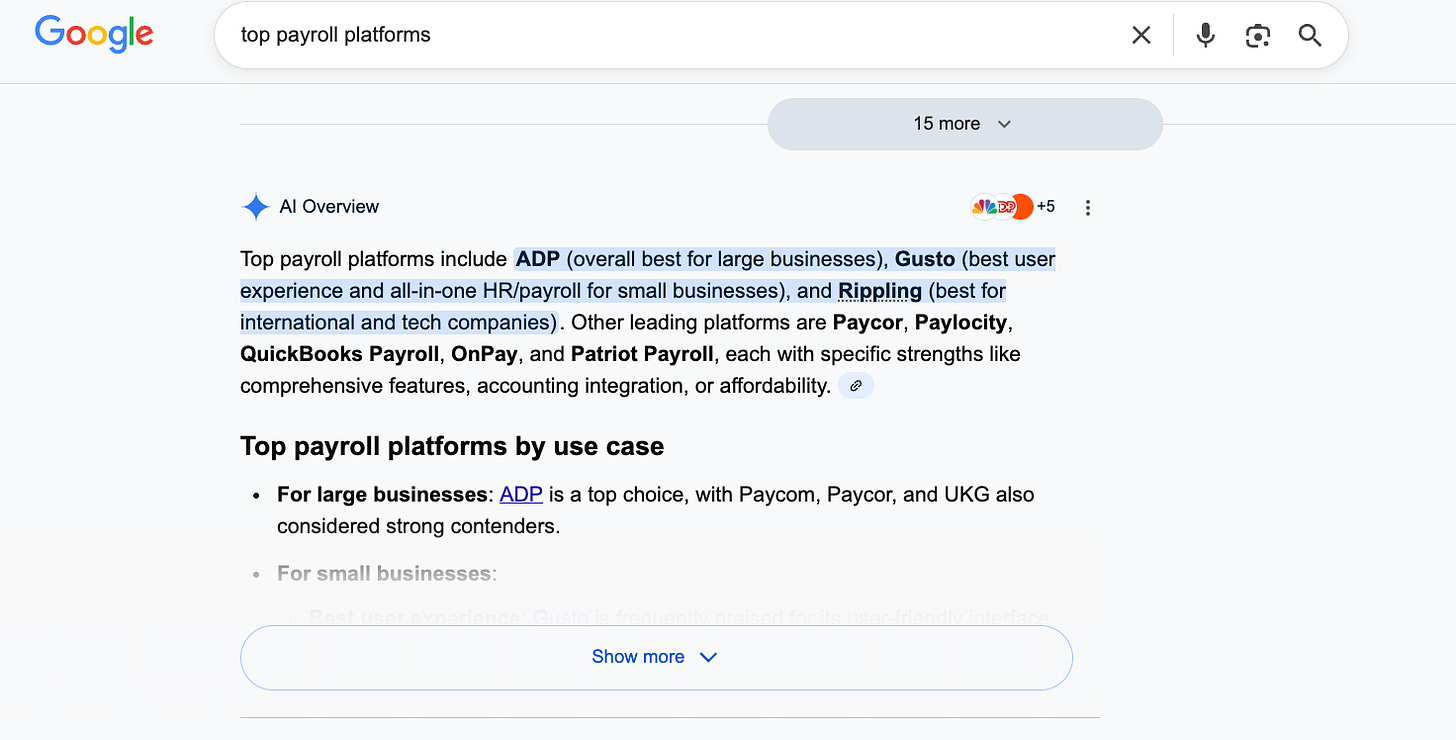The image size is (1456, 740).
Task: Click the link chip after "affordability."
Action: click(x=856, y=386)
